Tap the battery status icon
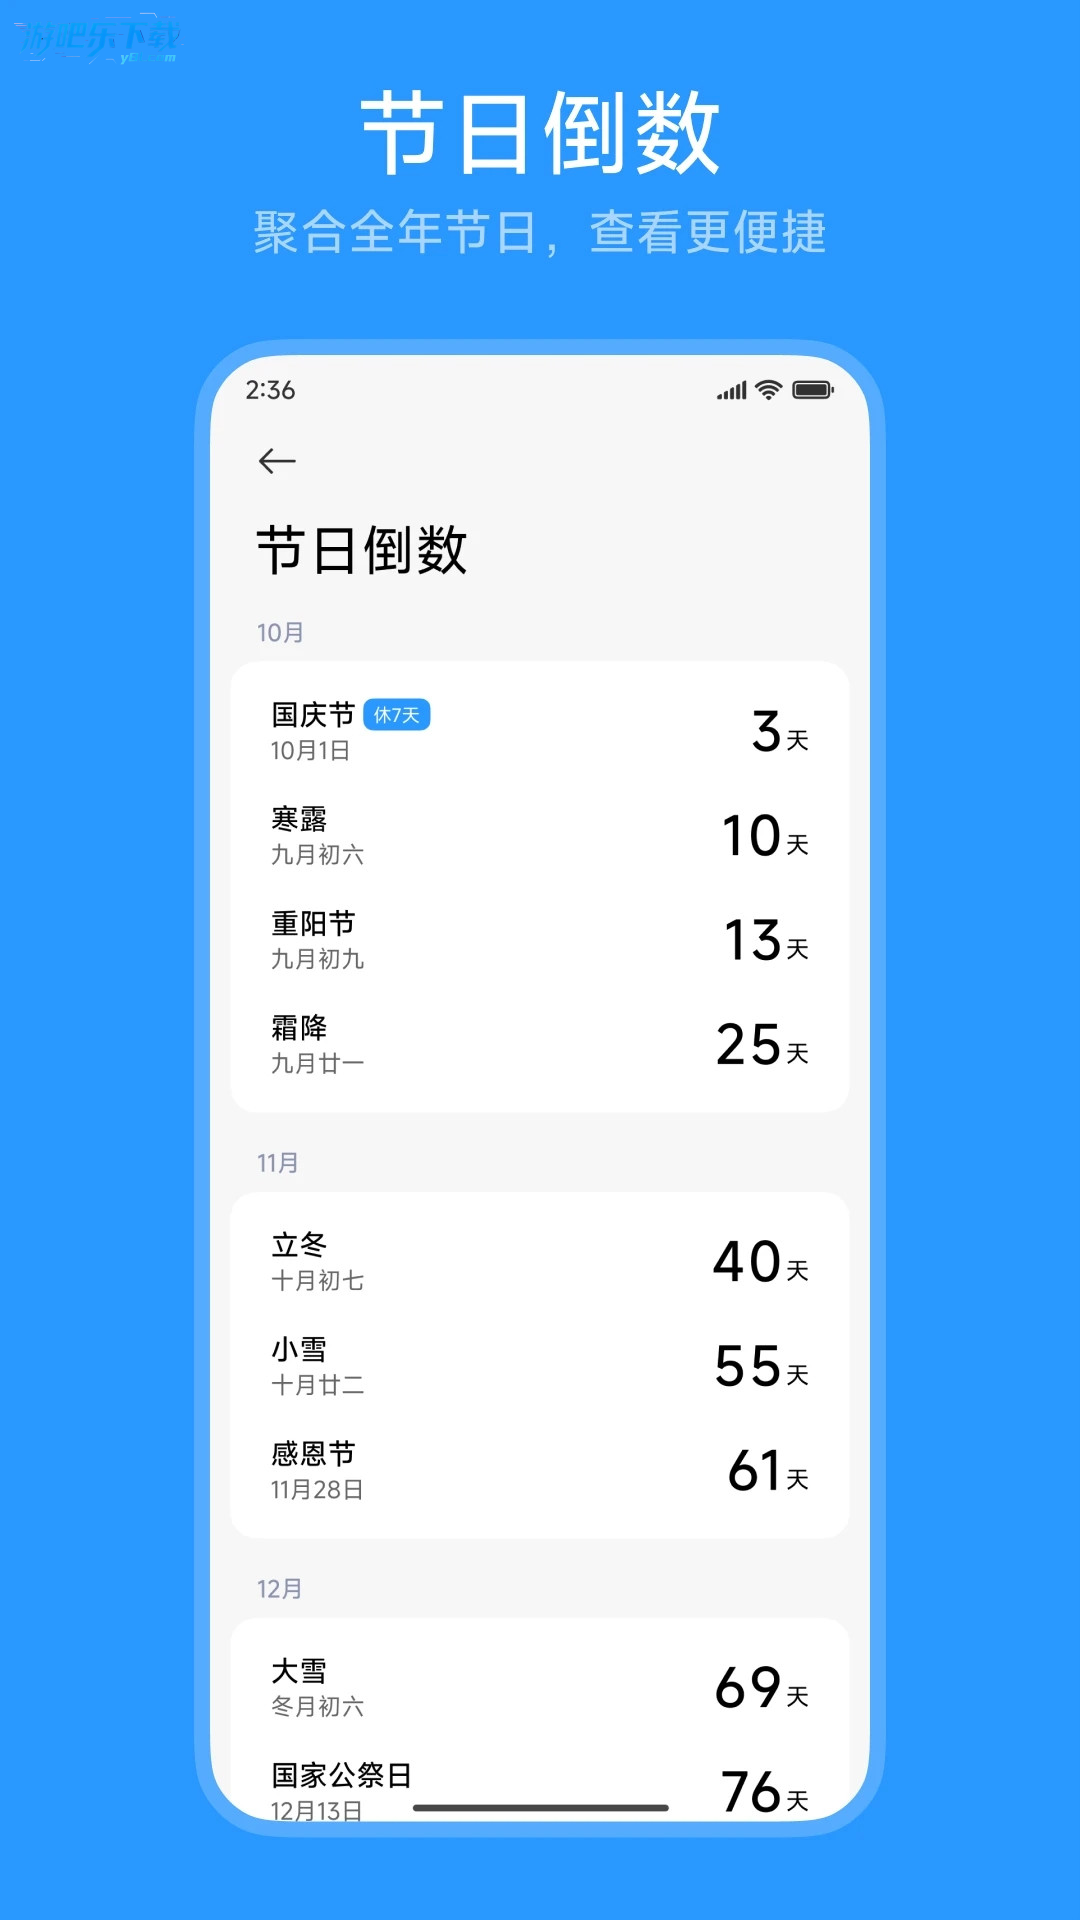 pos(812,390)
